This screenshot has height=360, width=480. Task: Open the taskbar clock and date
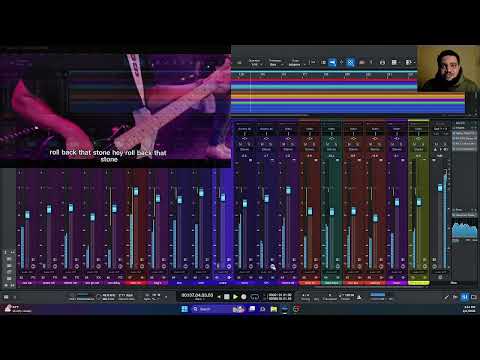(469, 309)
